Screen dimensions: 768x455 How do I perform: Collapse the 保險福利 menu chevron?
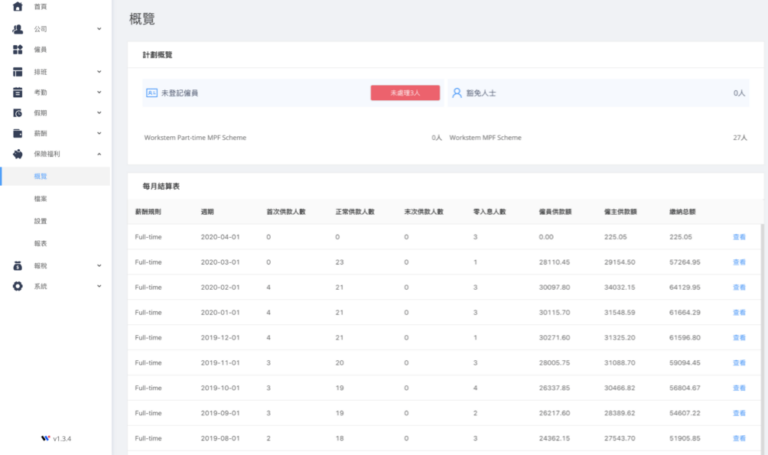click(99, 155)
